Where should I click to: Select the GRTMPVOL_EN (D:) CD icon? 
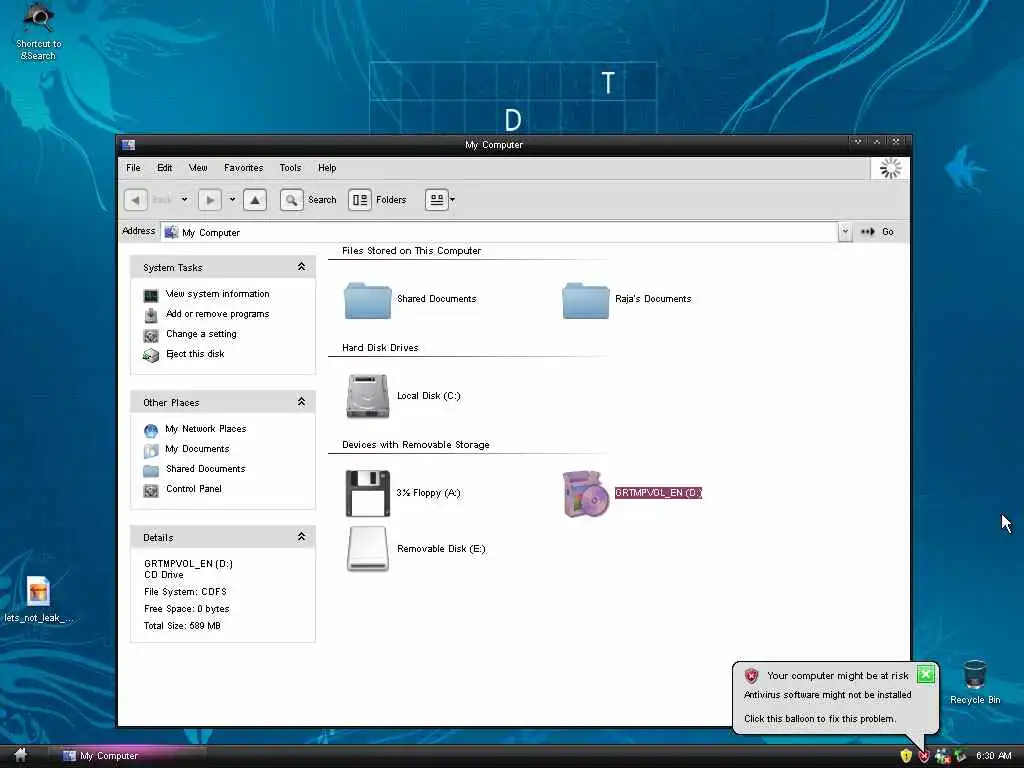pos(586,494)
